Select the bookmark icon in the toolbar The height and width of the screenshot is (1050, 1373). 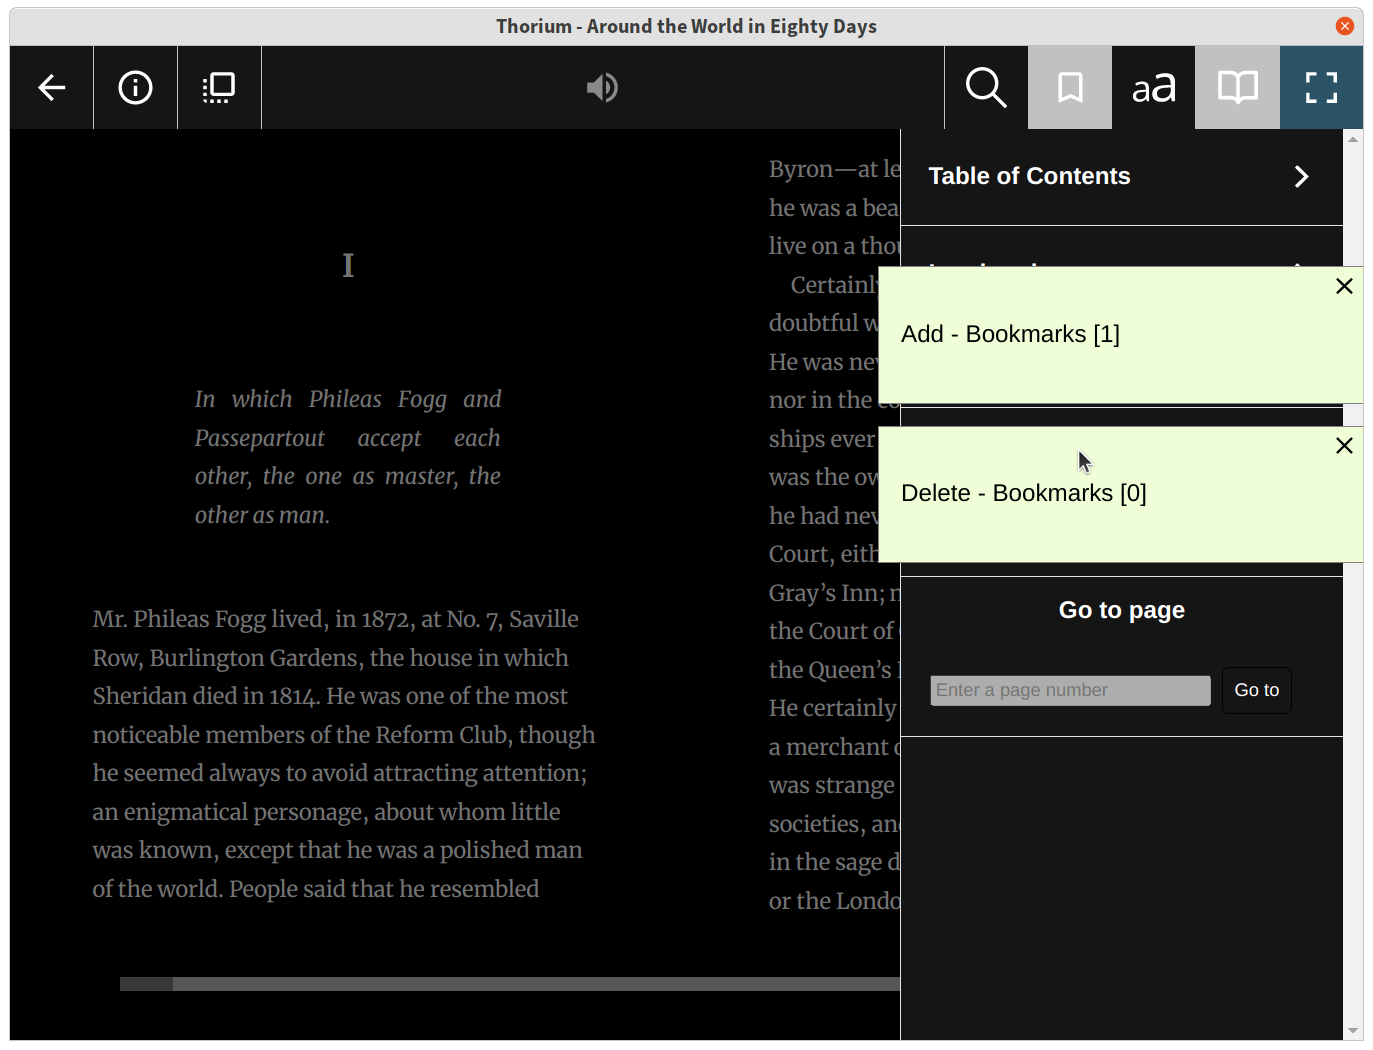[x=1069, y=87]
